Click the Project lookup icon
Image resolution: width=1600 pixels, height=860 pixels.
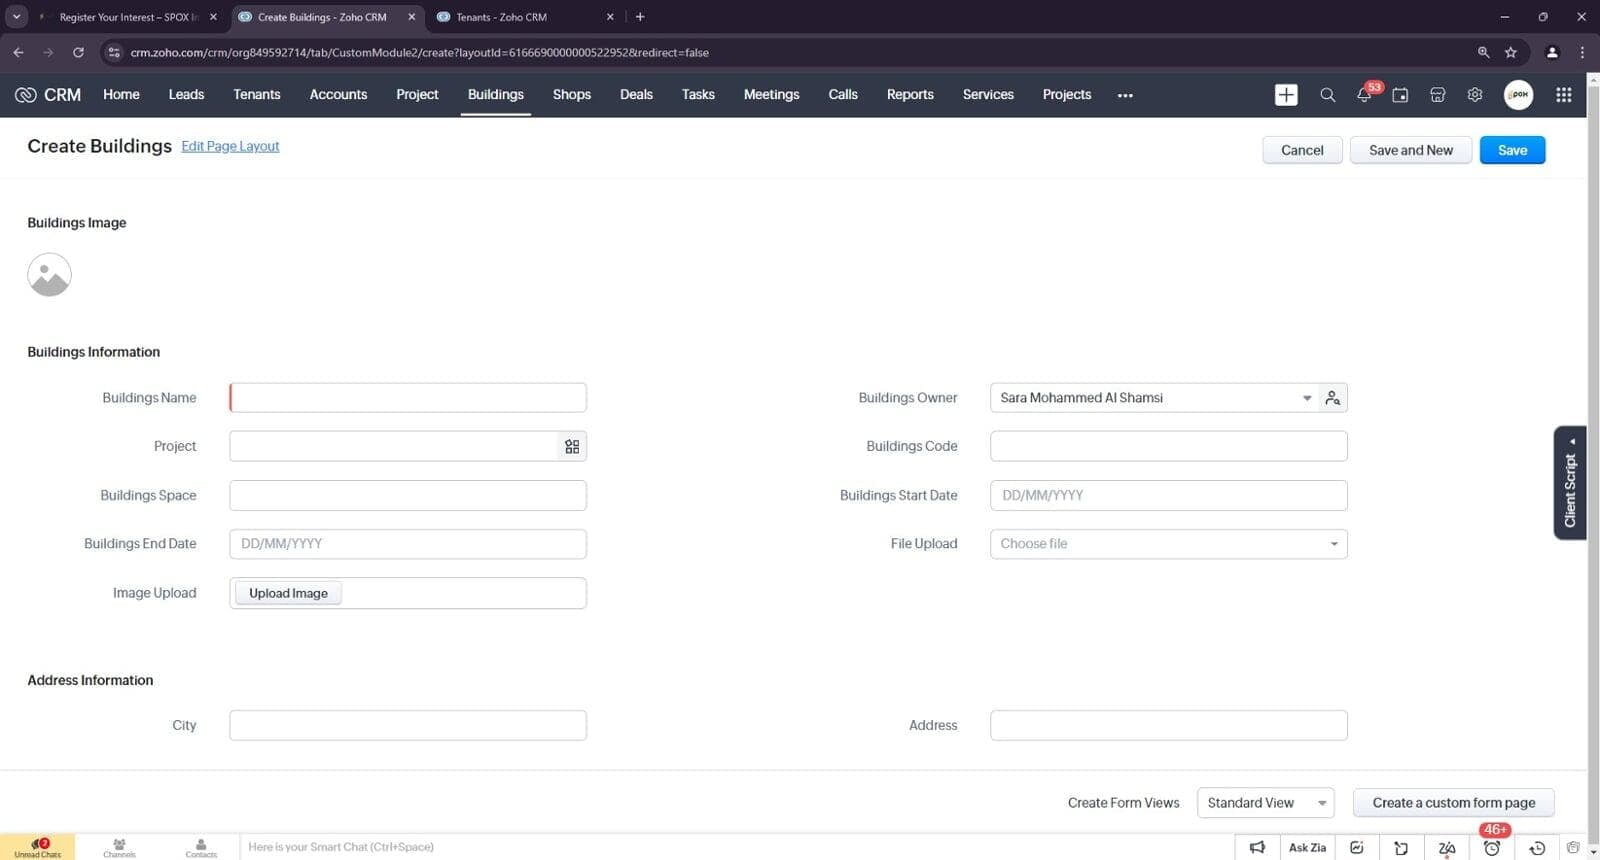click(572, 446)
